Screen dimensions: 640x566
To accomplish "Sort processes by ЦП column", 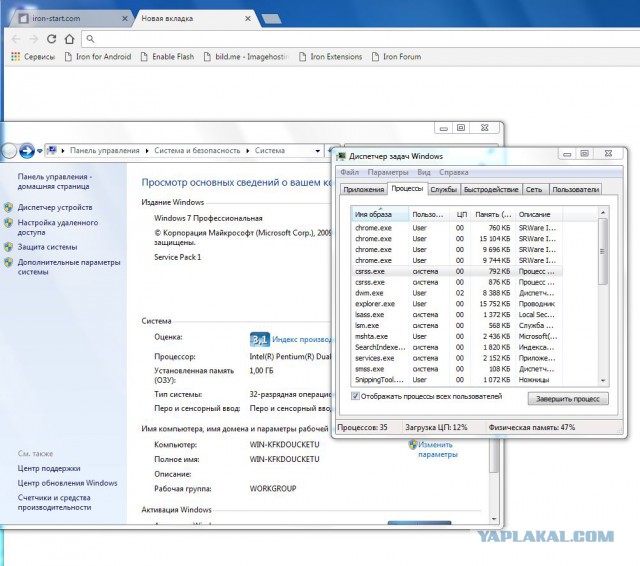I will 461,214.
